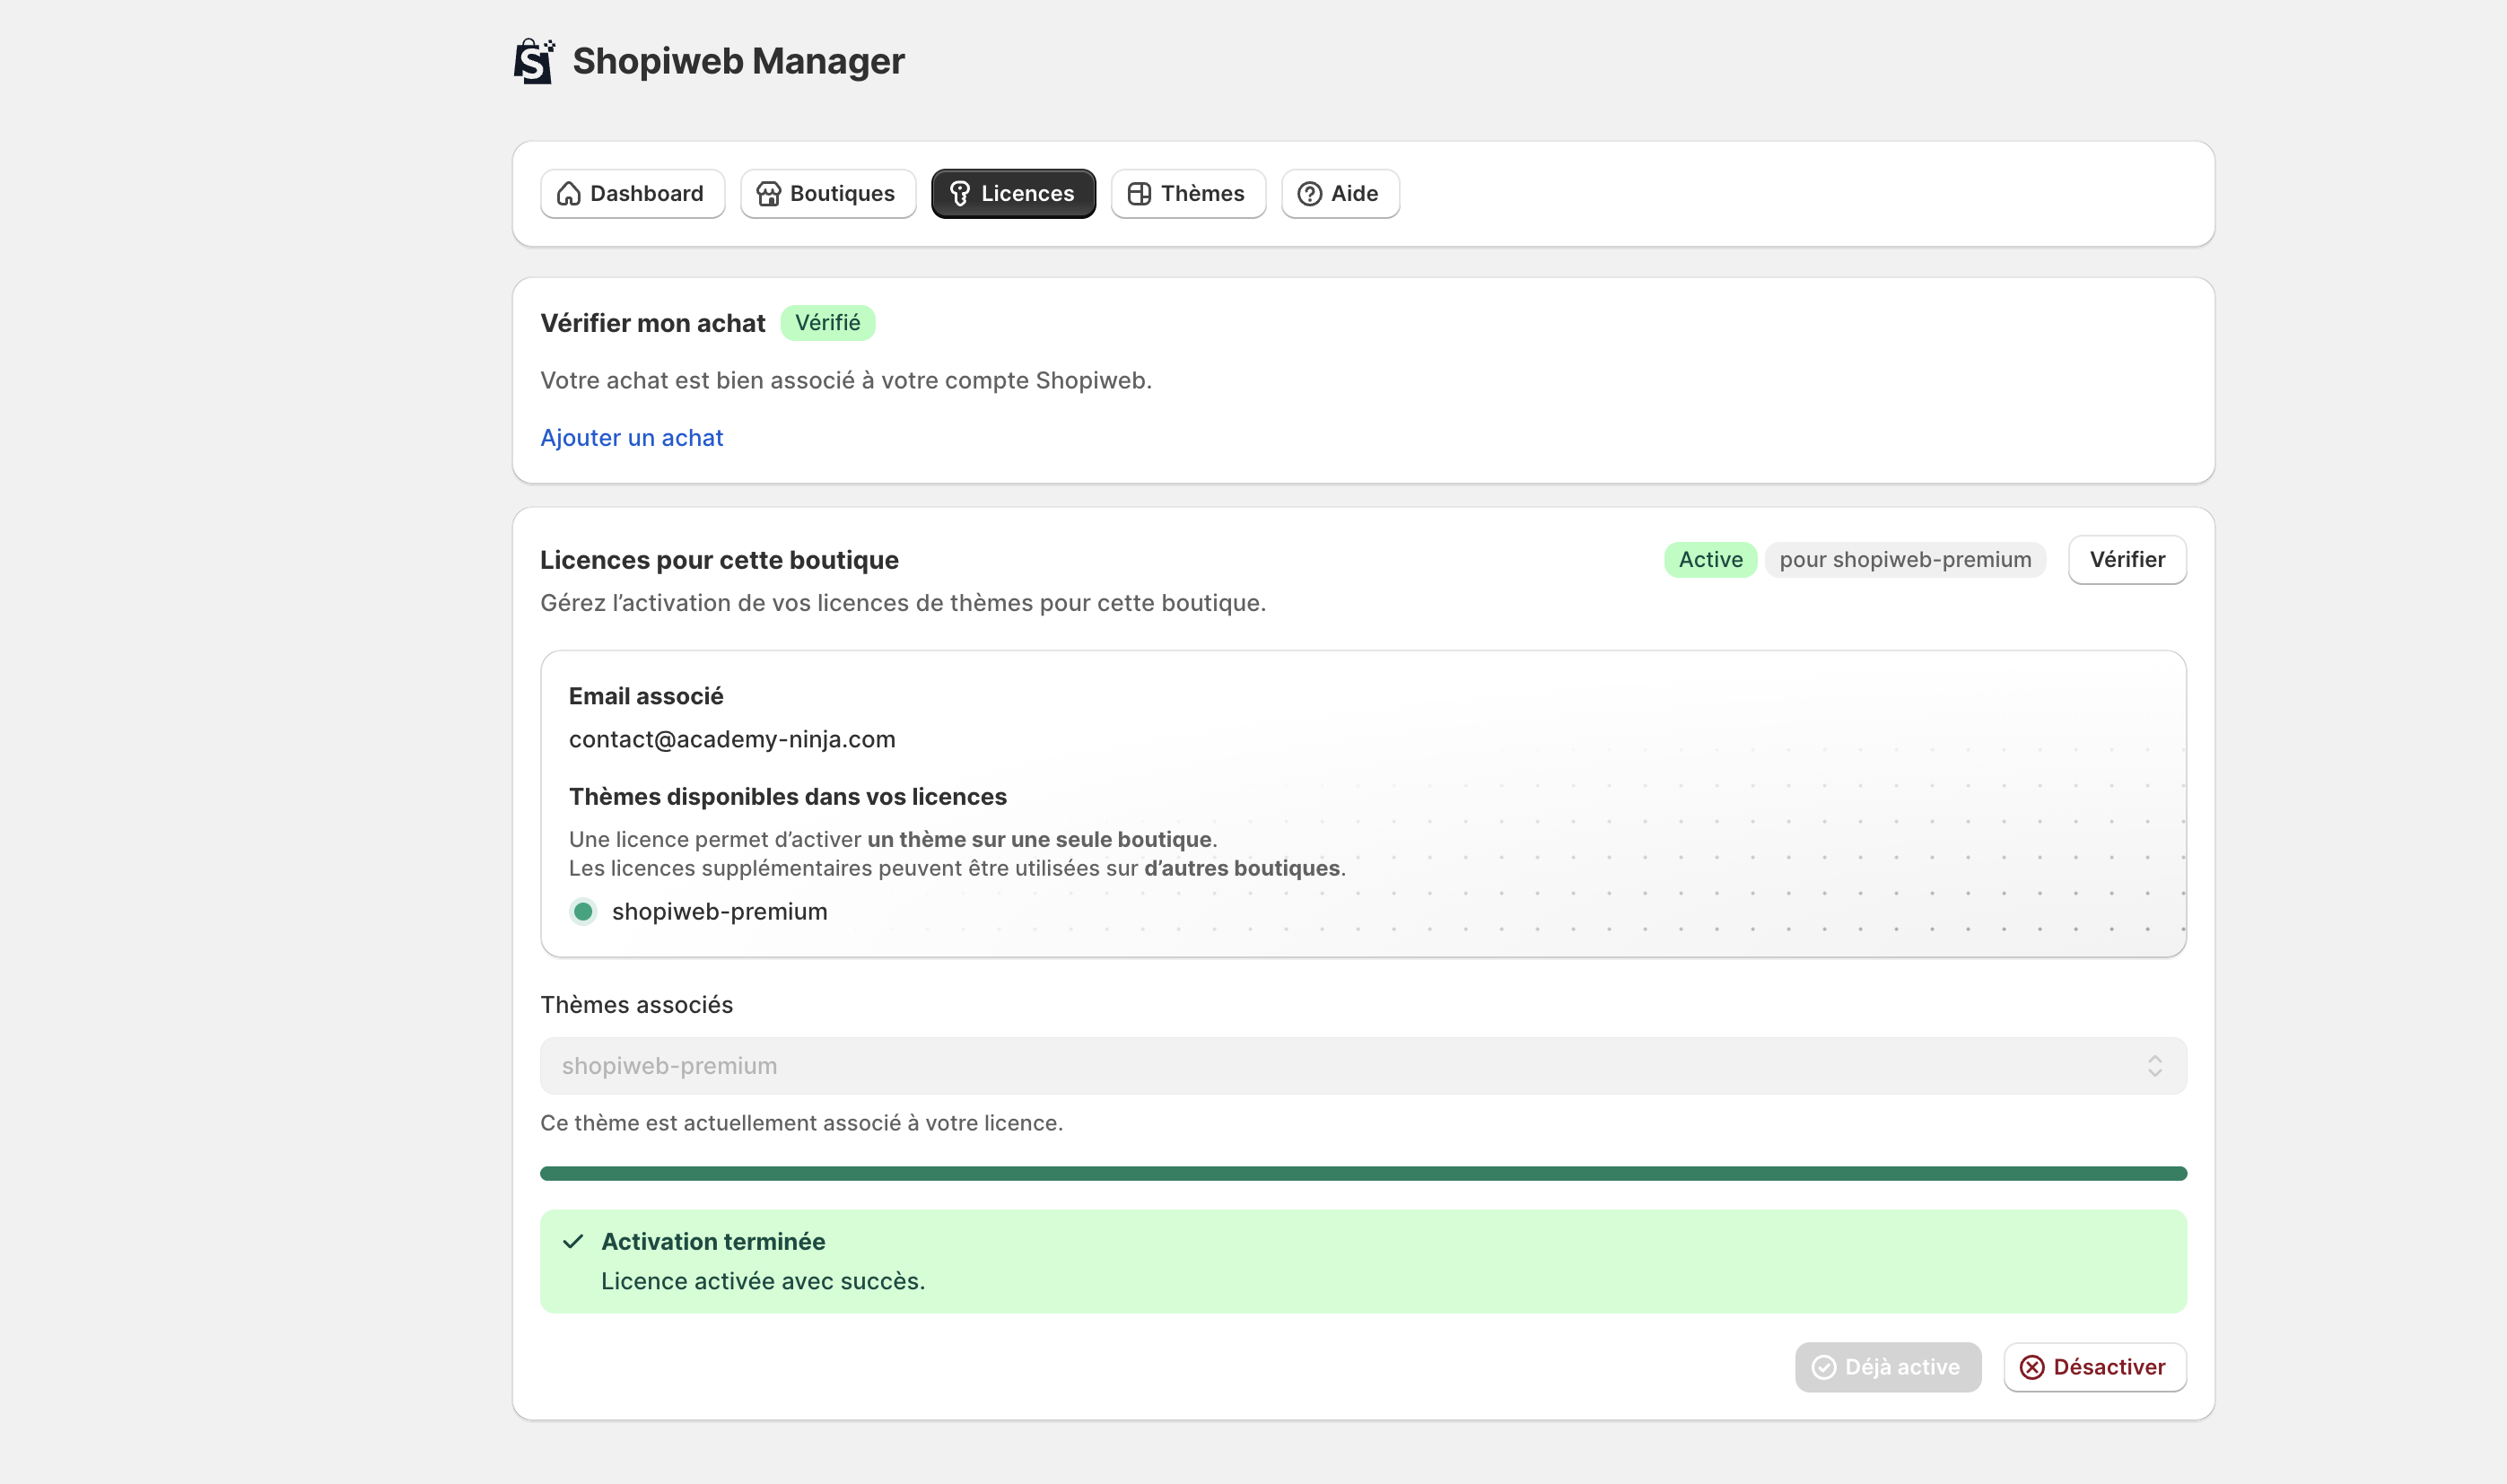Go to the Aide tab
Screen dimensions: 2507x1484
point(1340,194)
